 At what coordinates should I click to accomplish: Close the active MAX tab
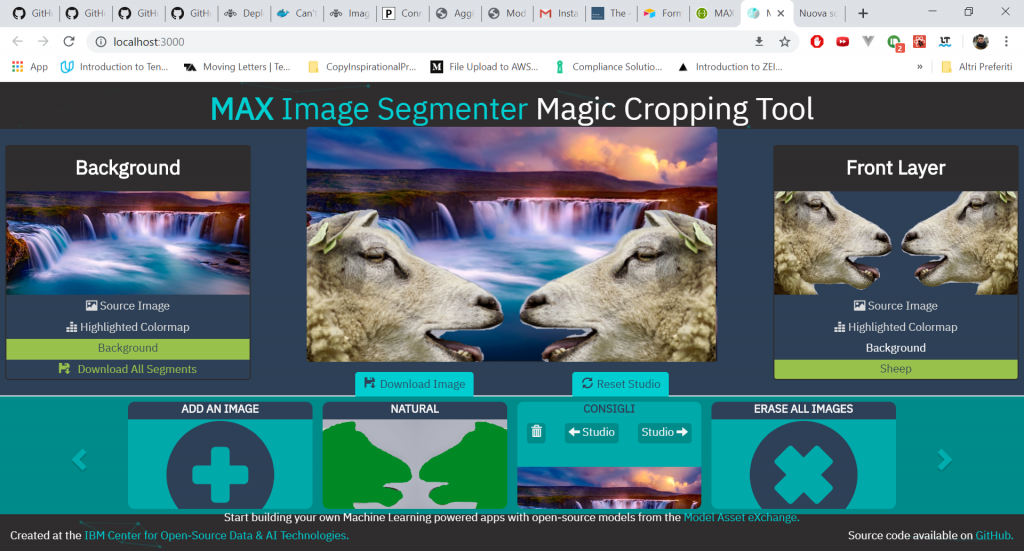pyautogui.click(x=780, y=13)
